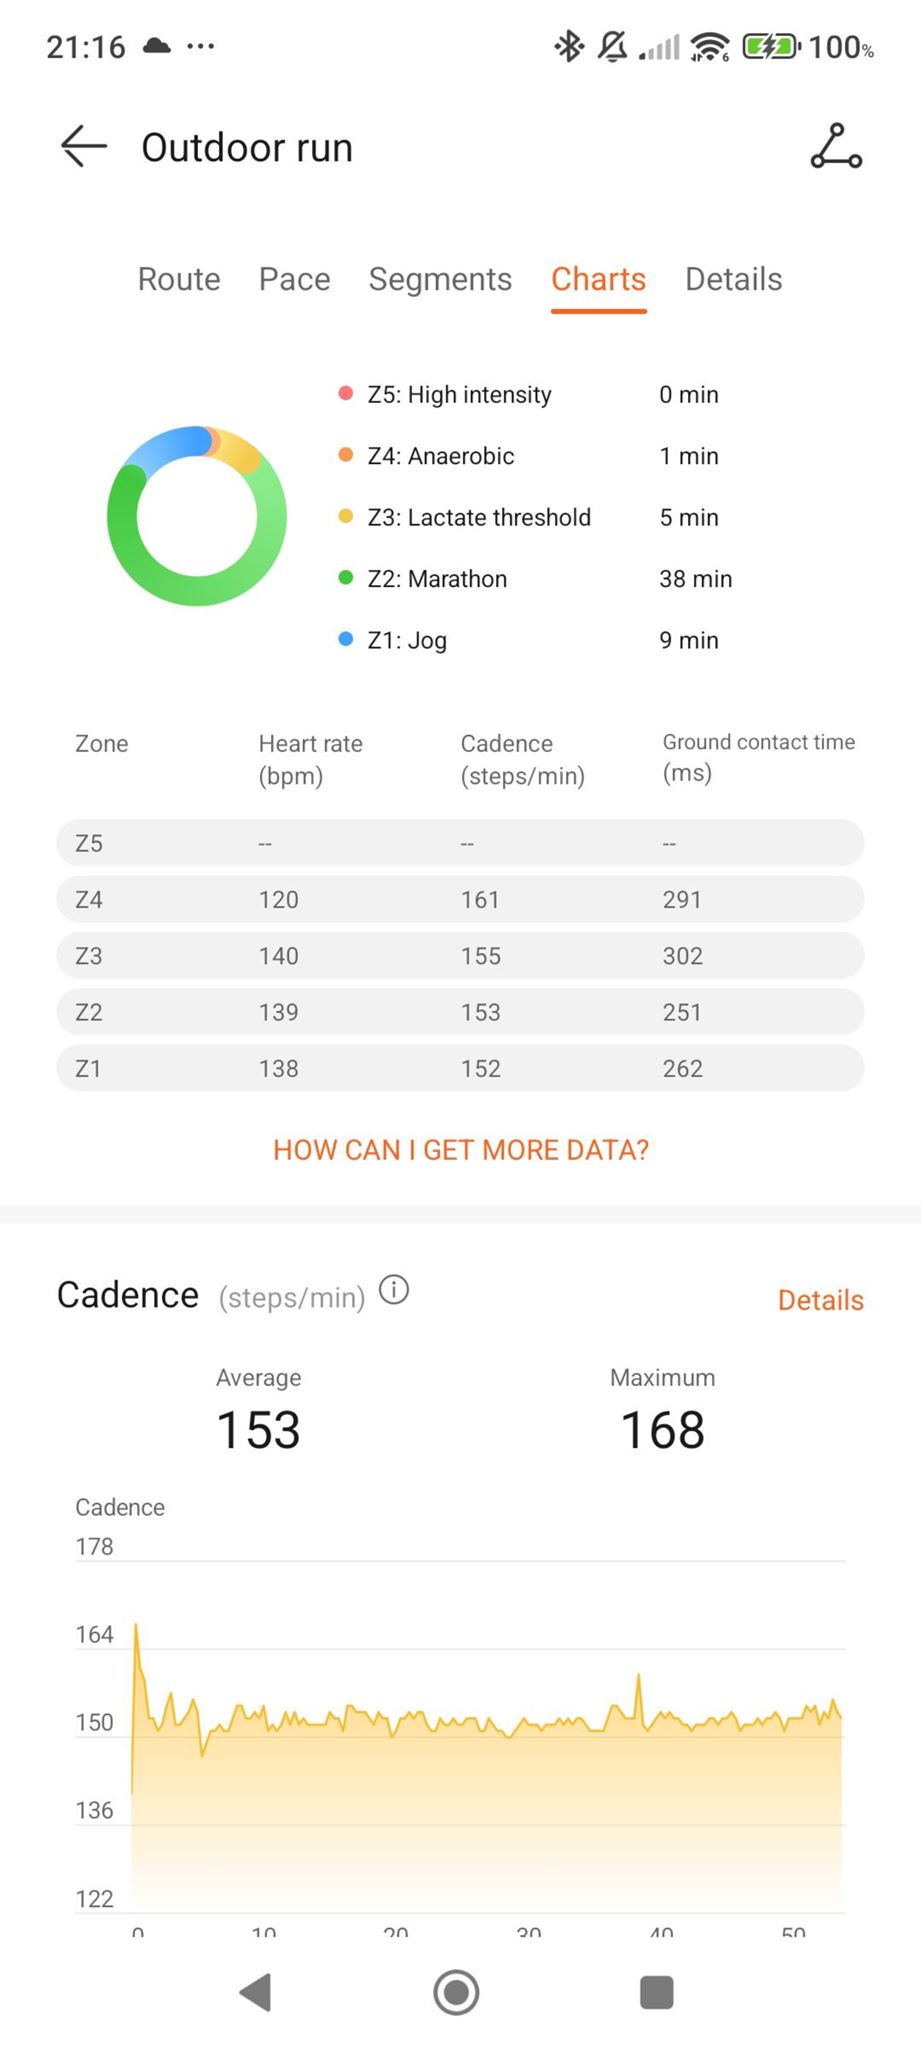Image resolution: width=921 pixels, height=2048 pixels.
Task: Open the Segments tab
Action: click(440, 279)
